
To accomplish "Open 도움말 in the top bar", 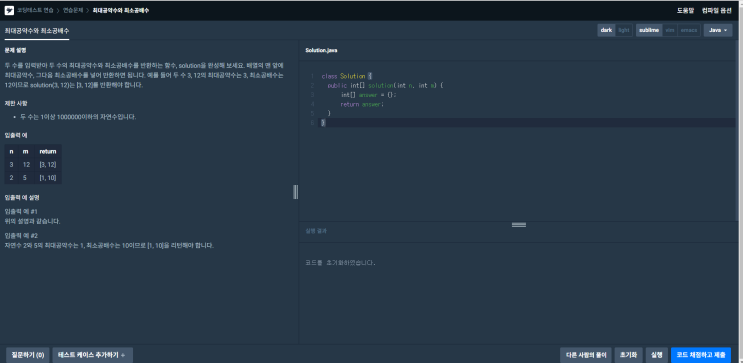I will pos(685,10).
